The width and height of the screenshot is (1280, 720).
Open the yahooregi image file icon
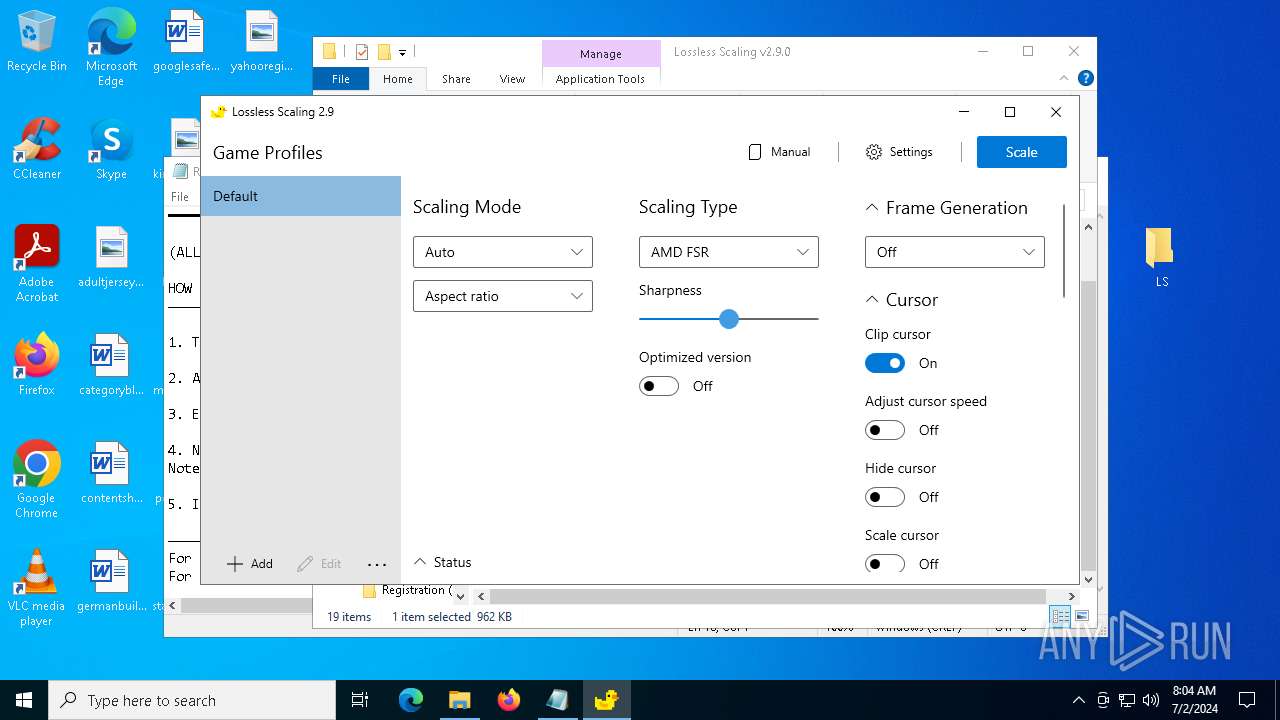point(261,42)
